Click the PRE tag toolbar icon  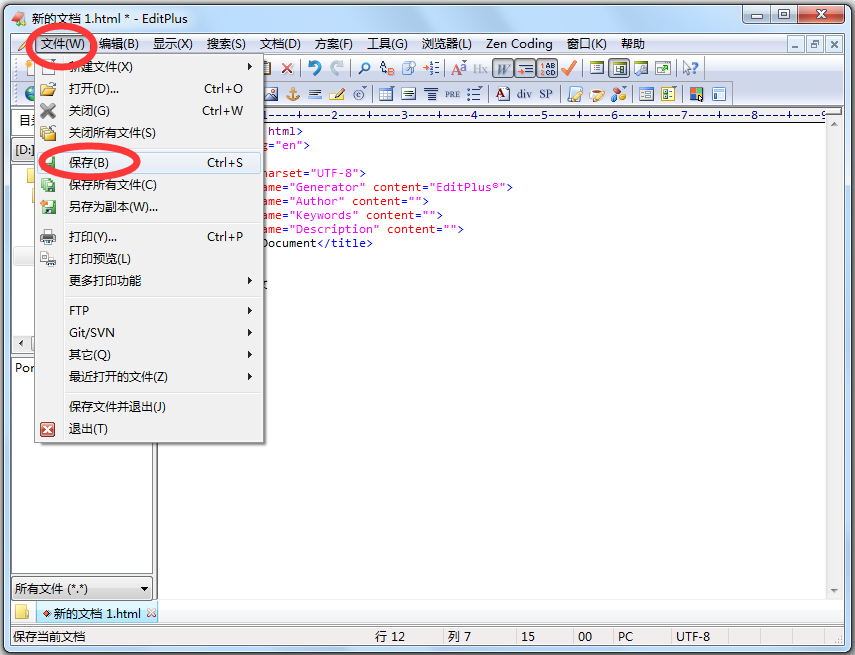click(x=454, y=93)
